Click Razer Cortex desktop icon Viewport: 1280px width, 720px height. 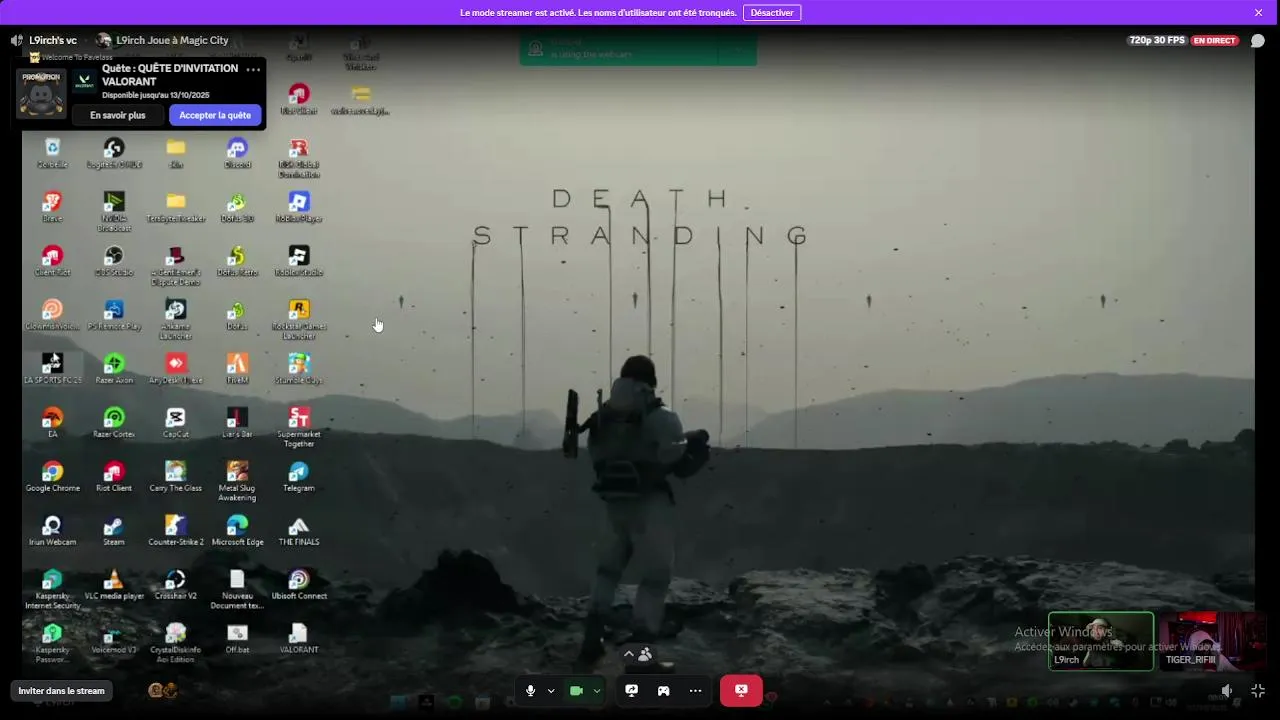114,423
